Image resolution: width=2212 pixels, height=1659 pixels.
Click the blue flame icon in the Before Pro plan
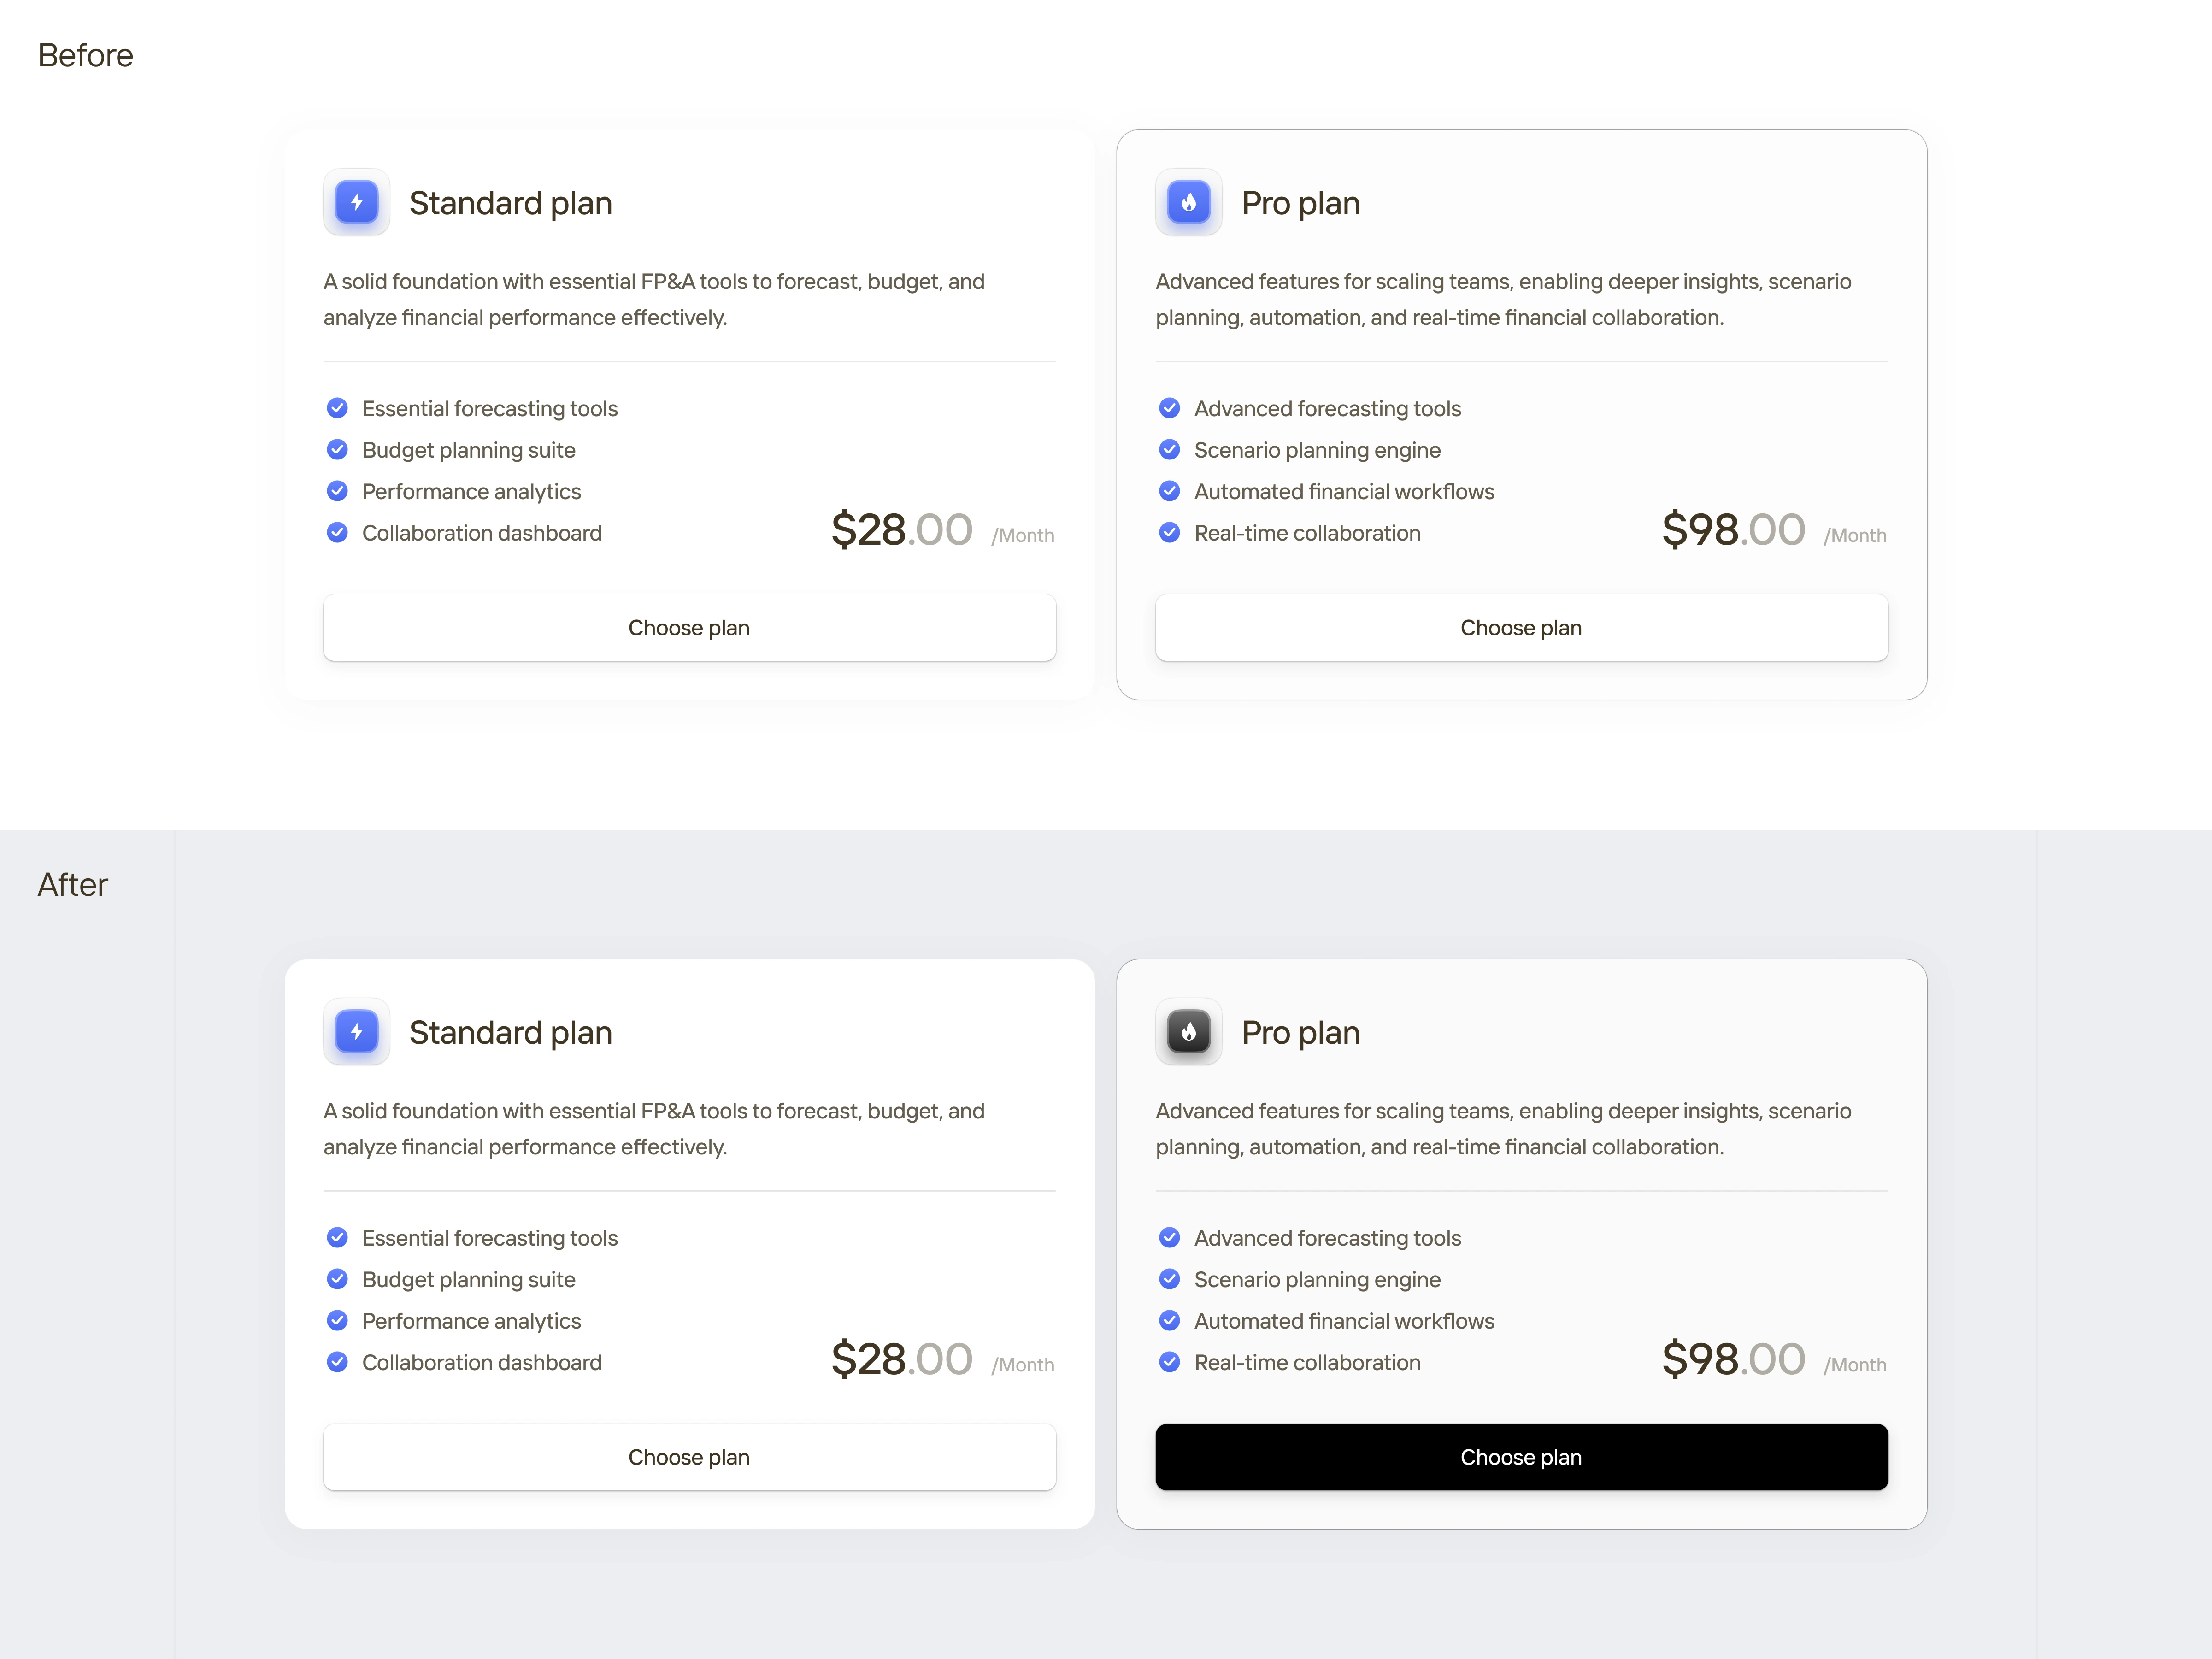tap(1188, 202)
